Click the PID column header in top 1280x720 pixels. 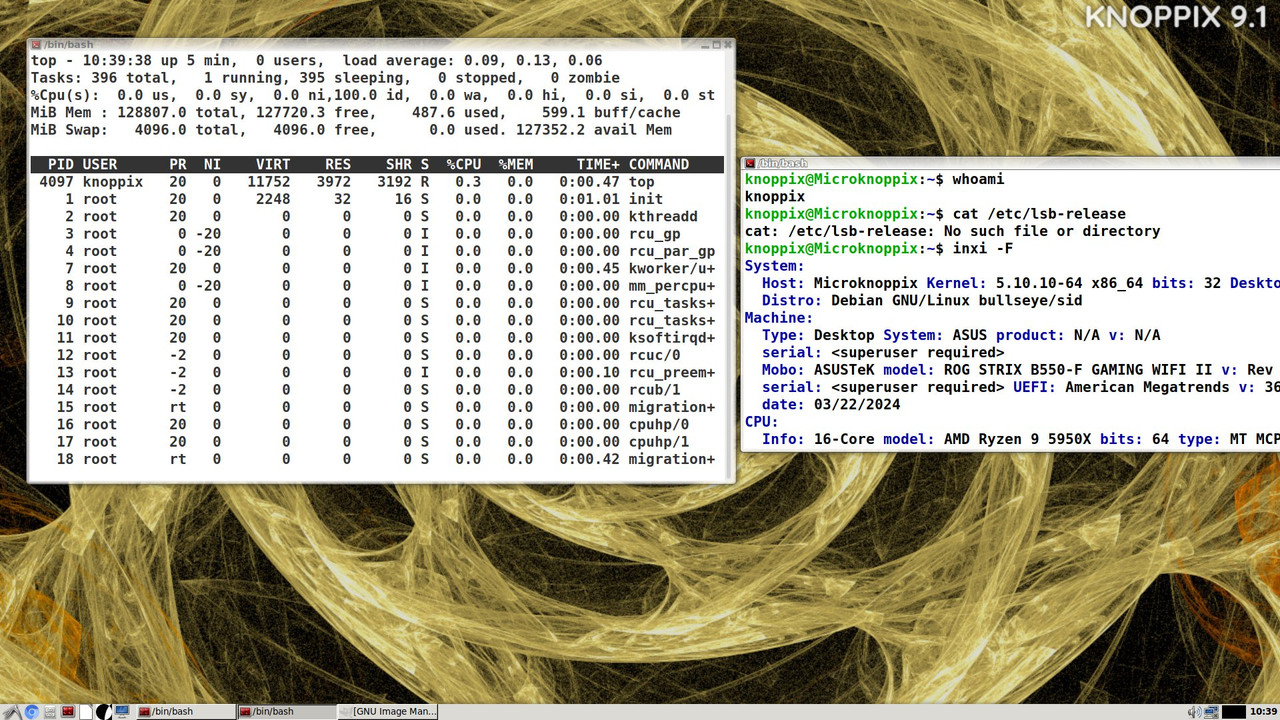[x=60, y=164]
